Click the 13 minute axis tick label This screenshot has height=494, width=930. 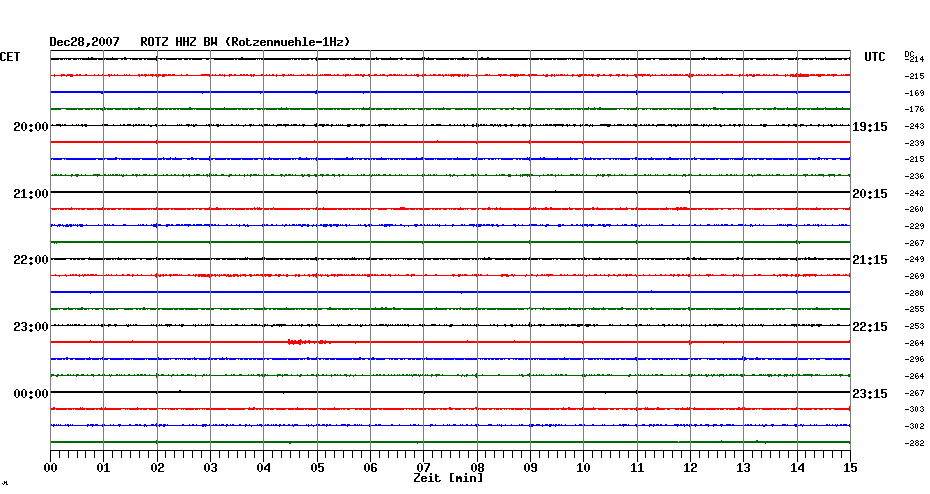pyautogui.click(x=743, y=468)
